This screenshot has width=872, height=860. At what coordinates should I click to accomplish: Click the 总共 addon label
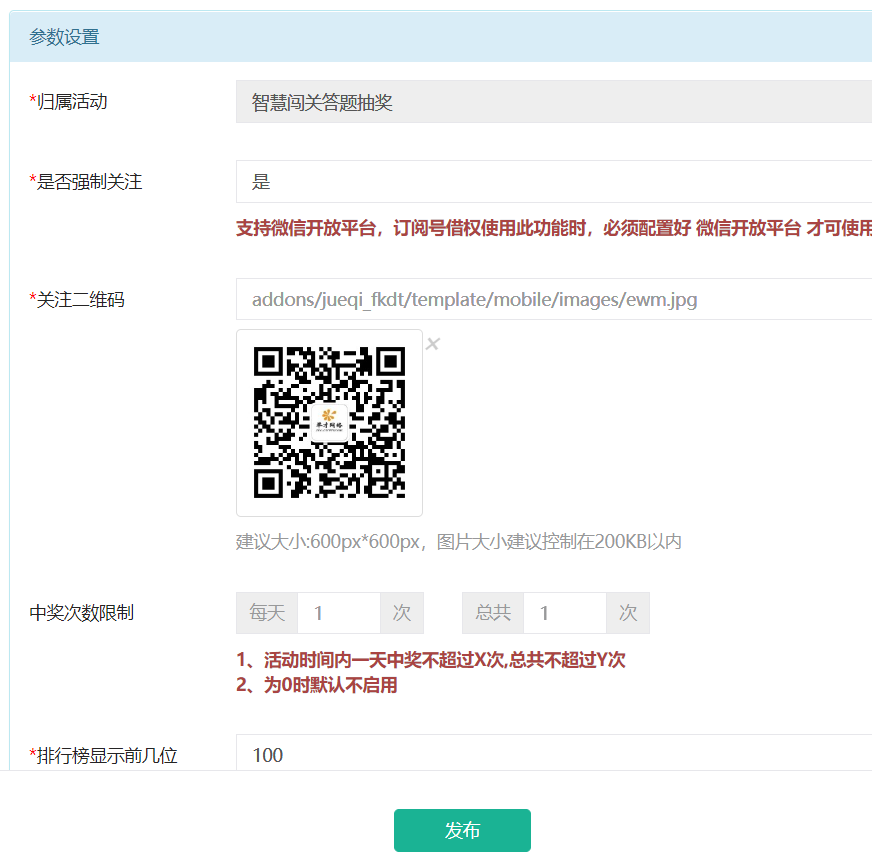(493, 613)
